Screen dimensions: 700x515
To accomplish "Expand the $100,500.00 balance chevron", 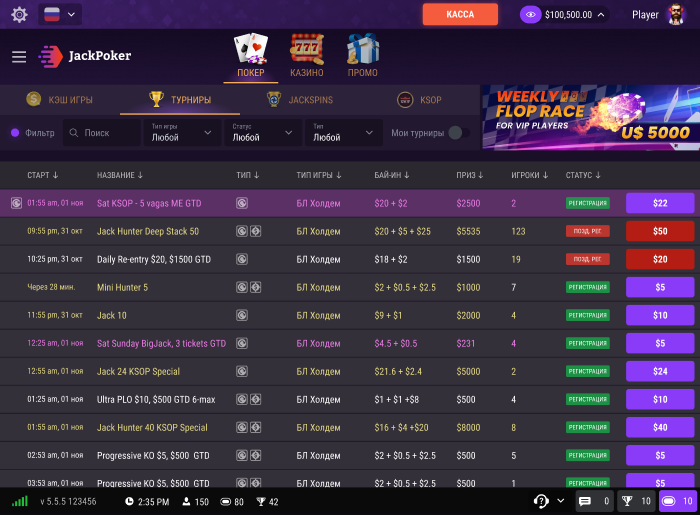I will pos(601,15).
